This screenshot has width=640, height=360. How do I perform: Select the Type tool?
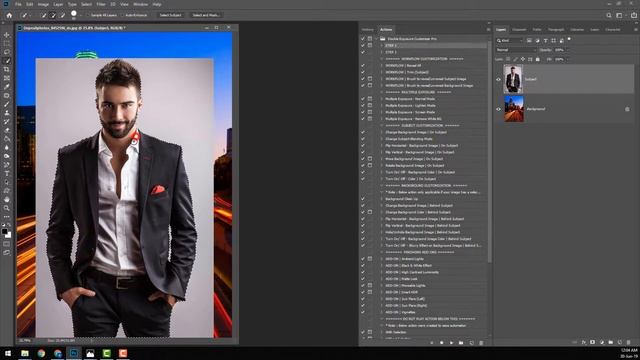[7, 173]
